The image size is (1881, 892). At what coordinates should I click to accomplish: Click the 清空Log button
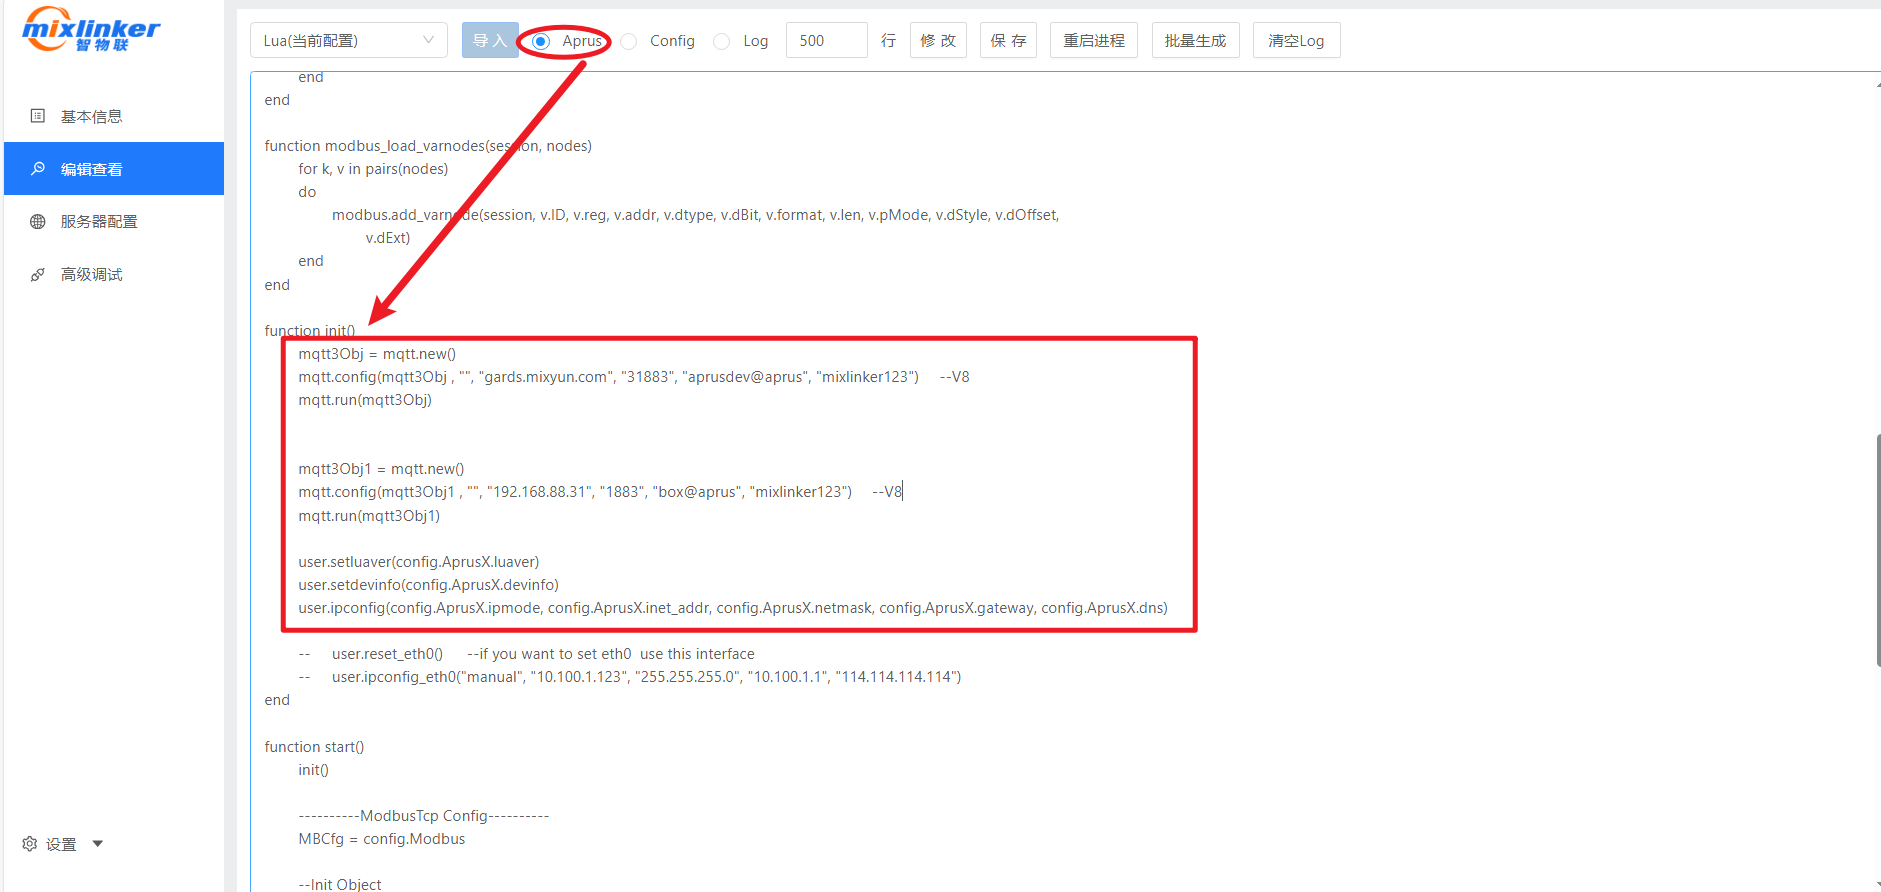tap(1296, 41)
